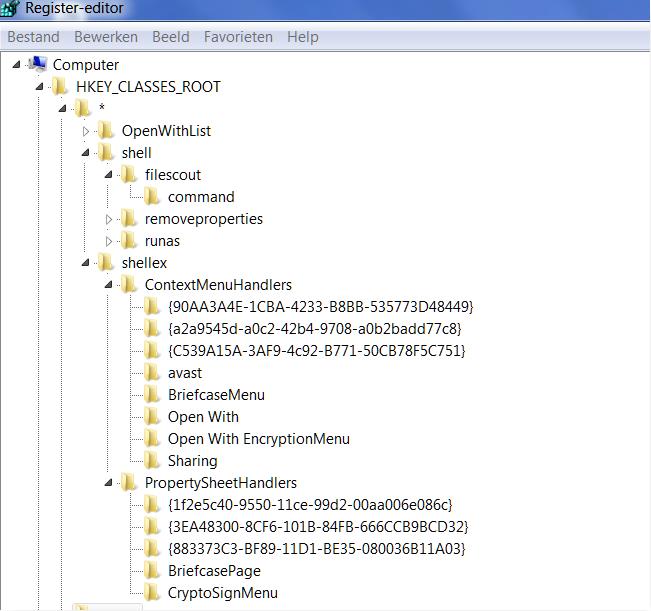Screen dimensions: 651x611
Task: Click the ContextMenuHandlers folder icon
Action: pos(129,285)
